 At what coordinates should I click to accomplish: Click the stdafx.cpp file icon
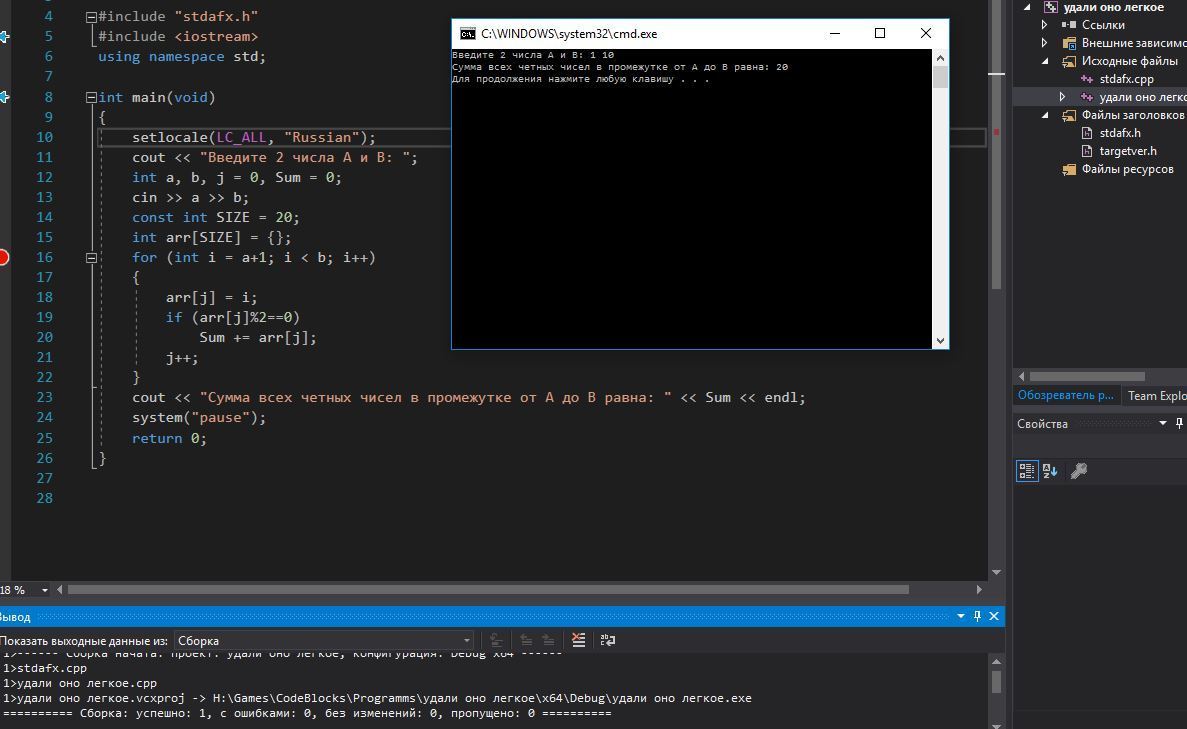pos(1087,79)
